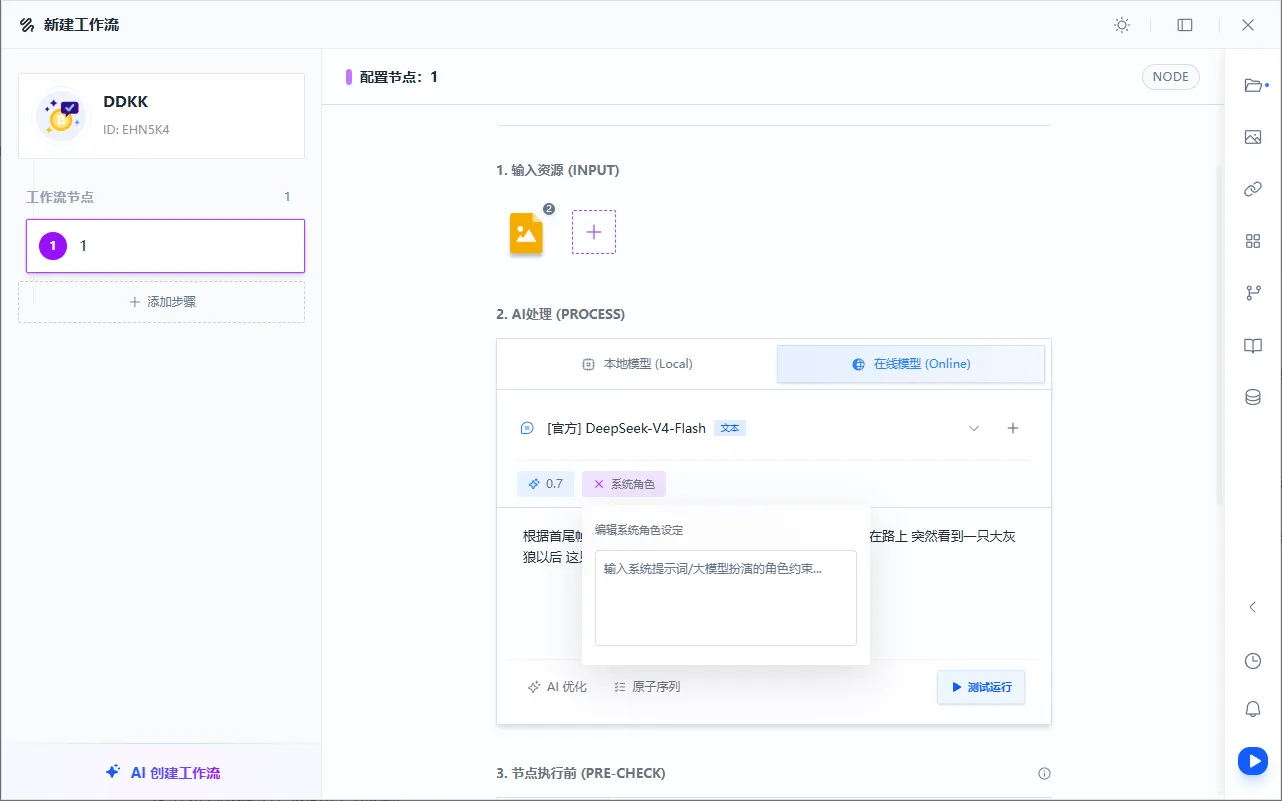Image resolution: width=1282 pixels, height=801 pixels.
Task: Click the 1. 输入资源 (INPUT) heading
Action: [x=558, y=170]
